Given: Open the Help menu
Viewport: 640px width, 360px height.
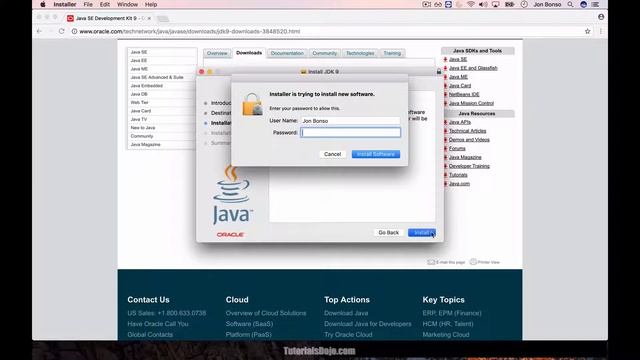Looking at the screenshot, I should point(151,4).
